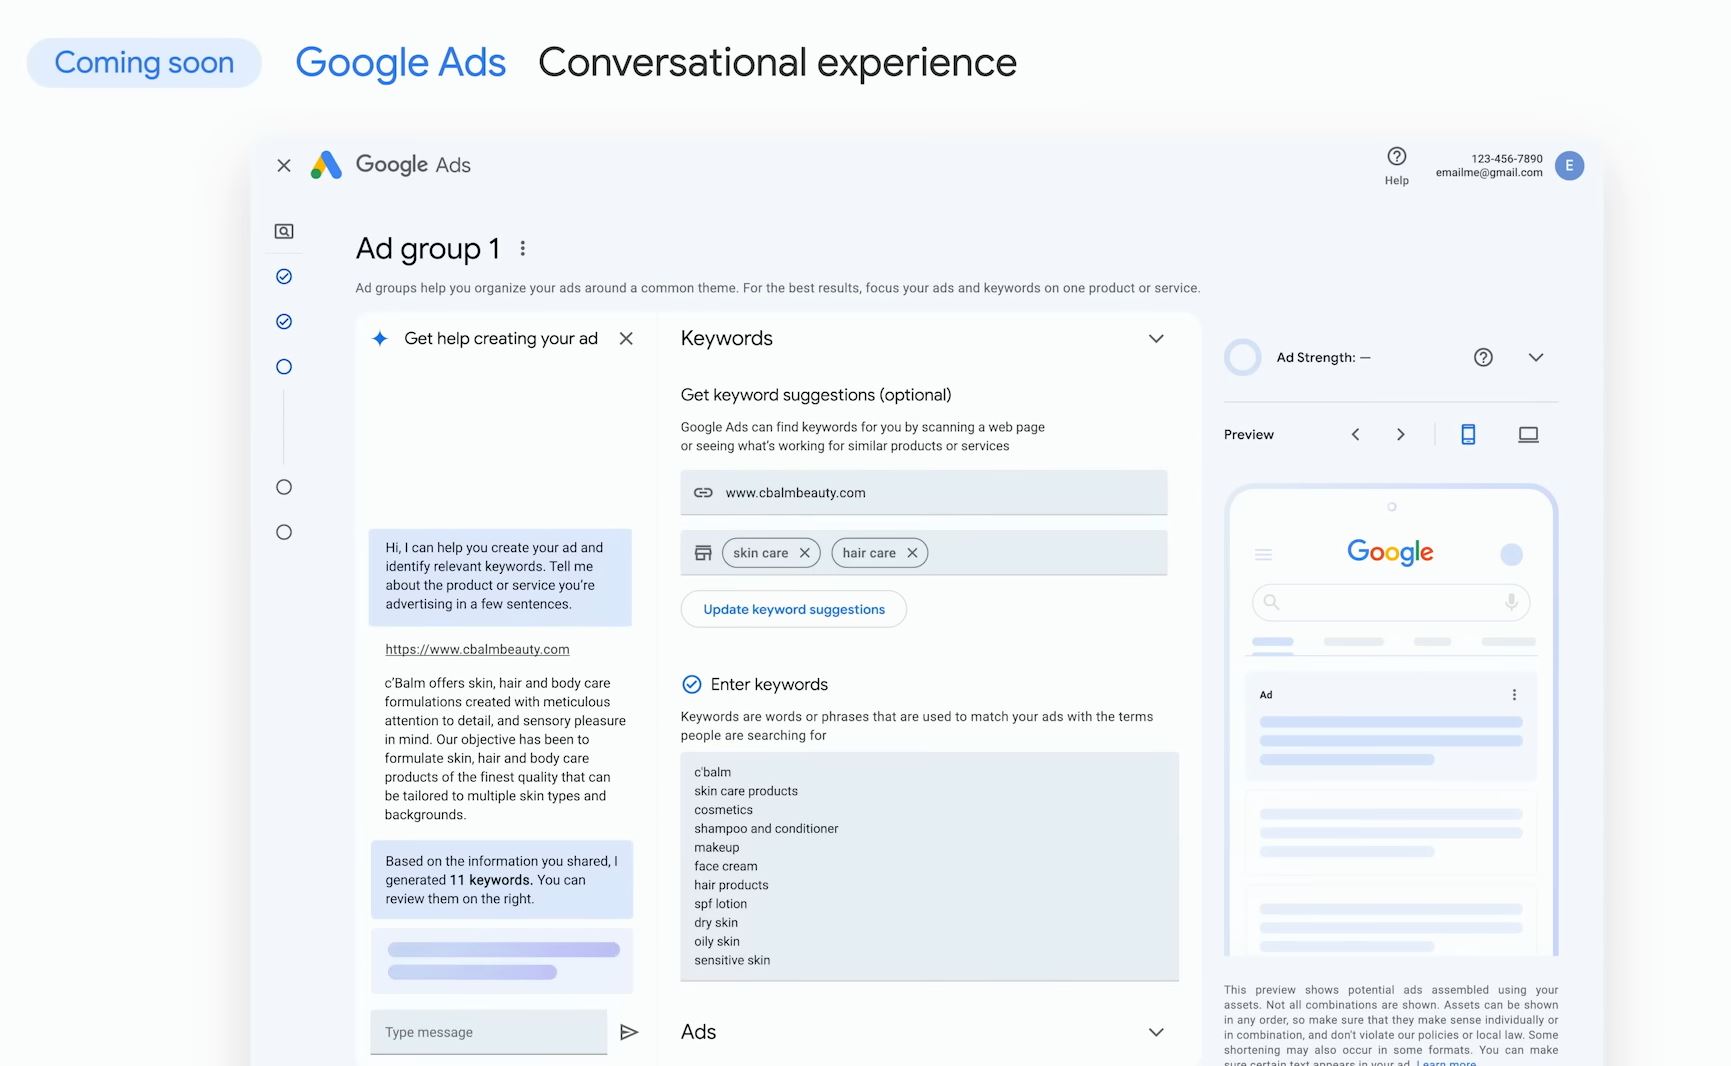Select the first completed step in sidebar

tap(284, 276)
